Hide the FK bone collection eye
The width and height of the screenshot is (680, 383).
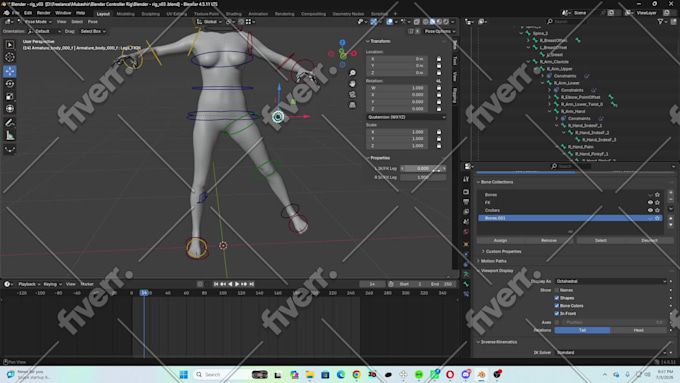point(650,203)
